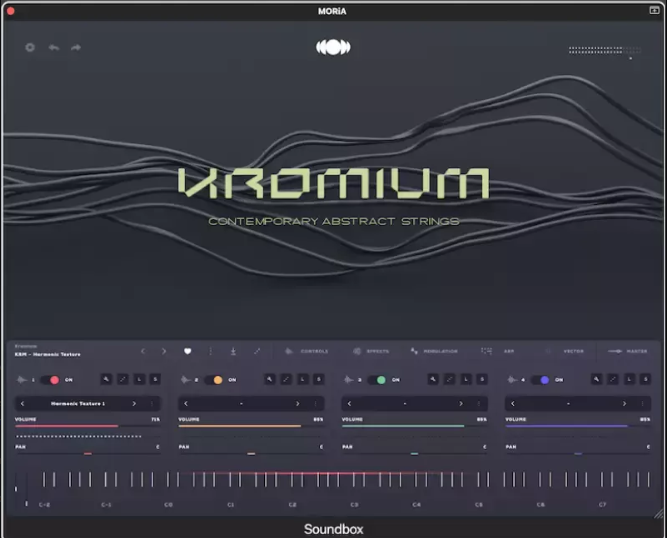This screenshot has width=667, height=538.
Task: Click layer 1 waveform icon
Action: tap(22, 379)
